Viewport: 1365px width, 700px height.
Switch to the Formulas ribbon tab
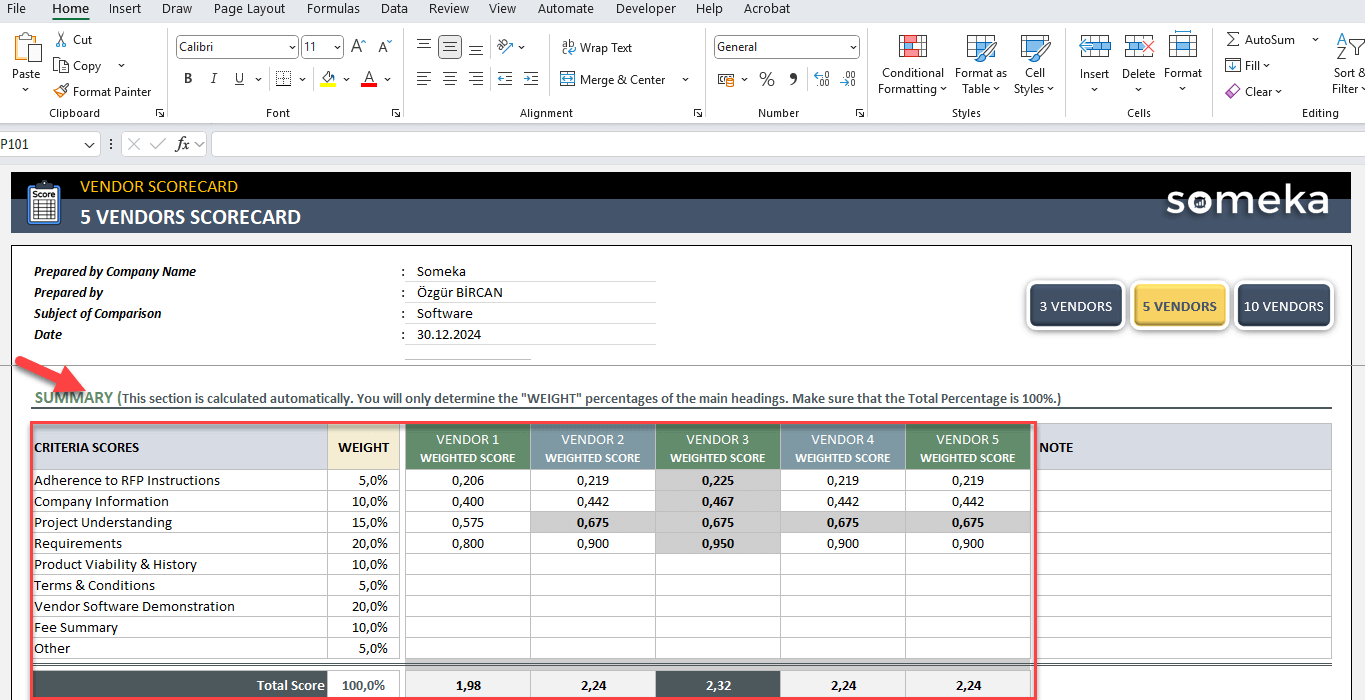tap(333, 9)
